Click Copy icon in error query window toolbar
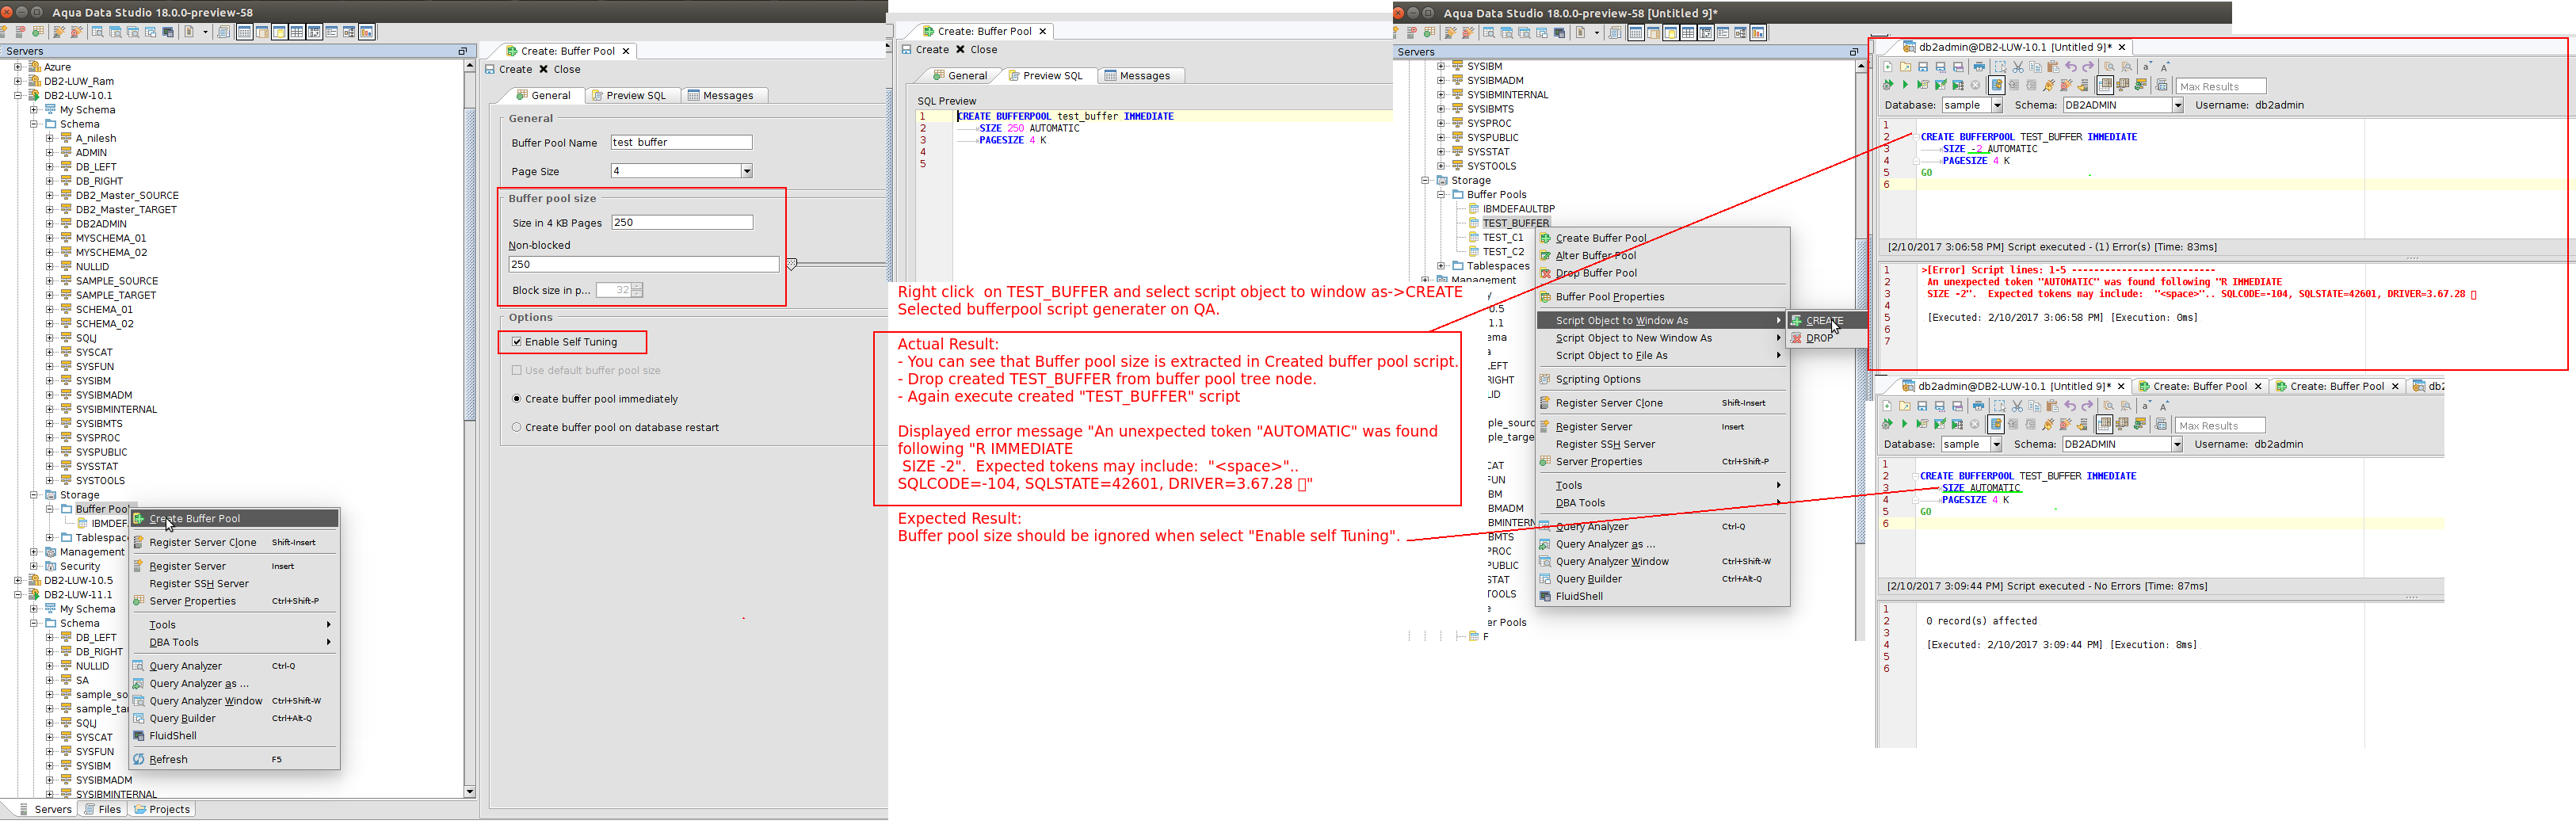The width and height of the screenshot is (2576, 828). 2036,67
